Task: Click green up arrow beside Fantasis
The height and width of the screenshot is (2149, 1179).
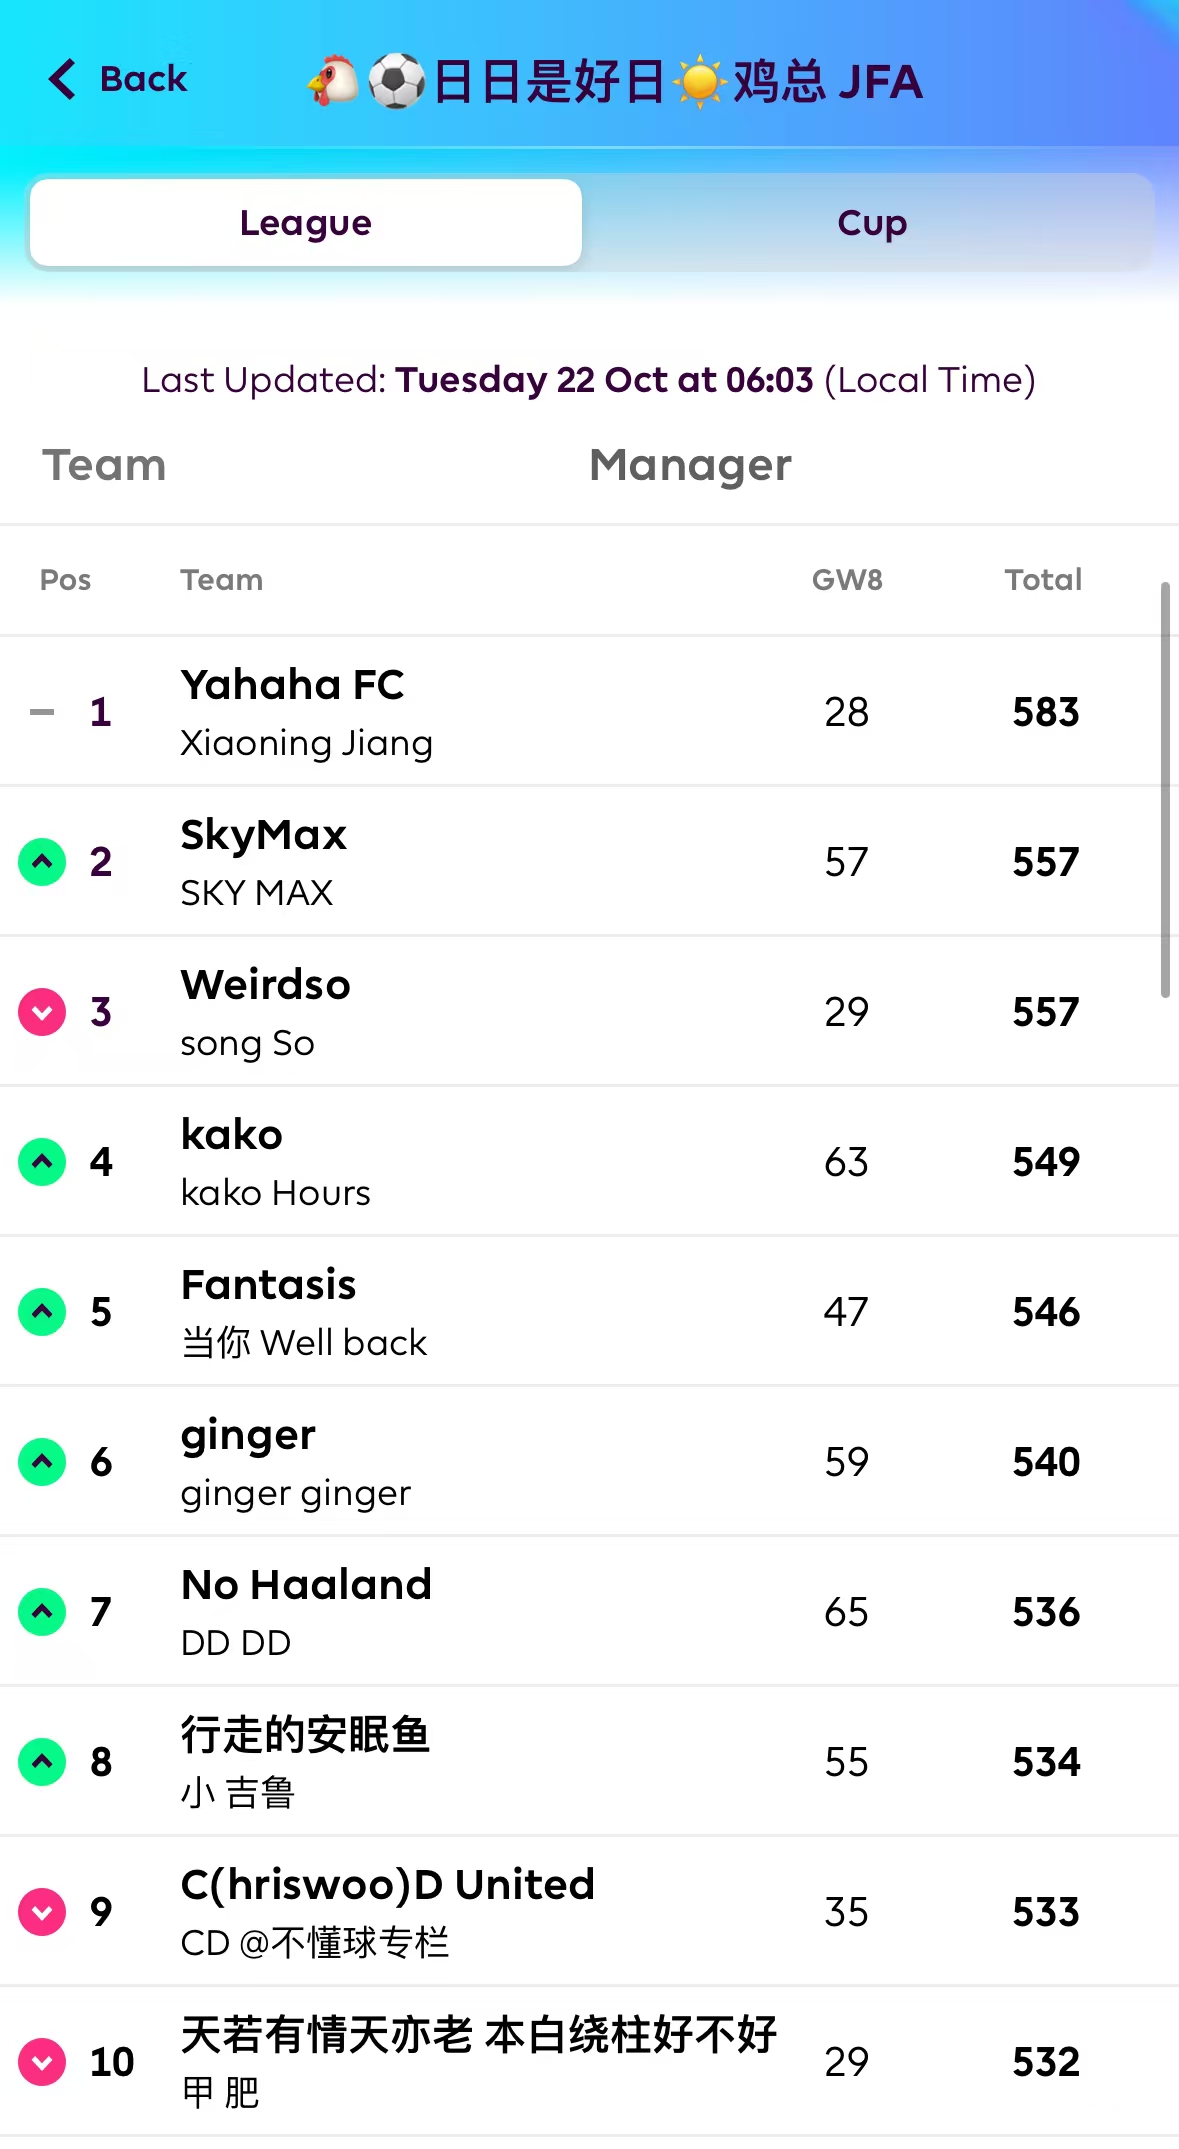Action: (x=42, y=1312)
